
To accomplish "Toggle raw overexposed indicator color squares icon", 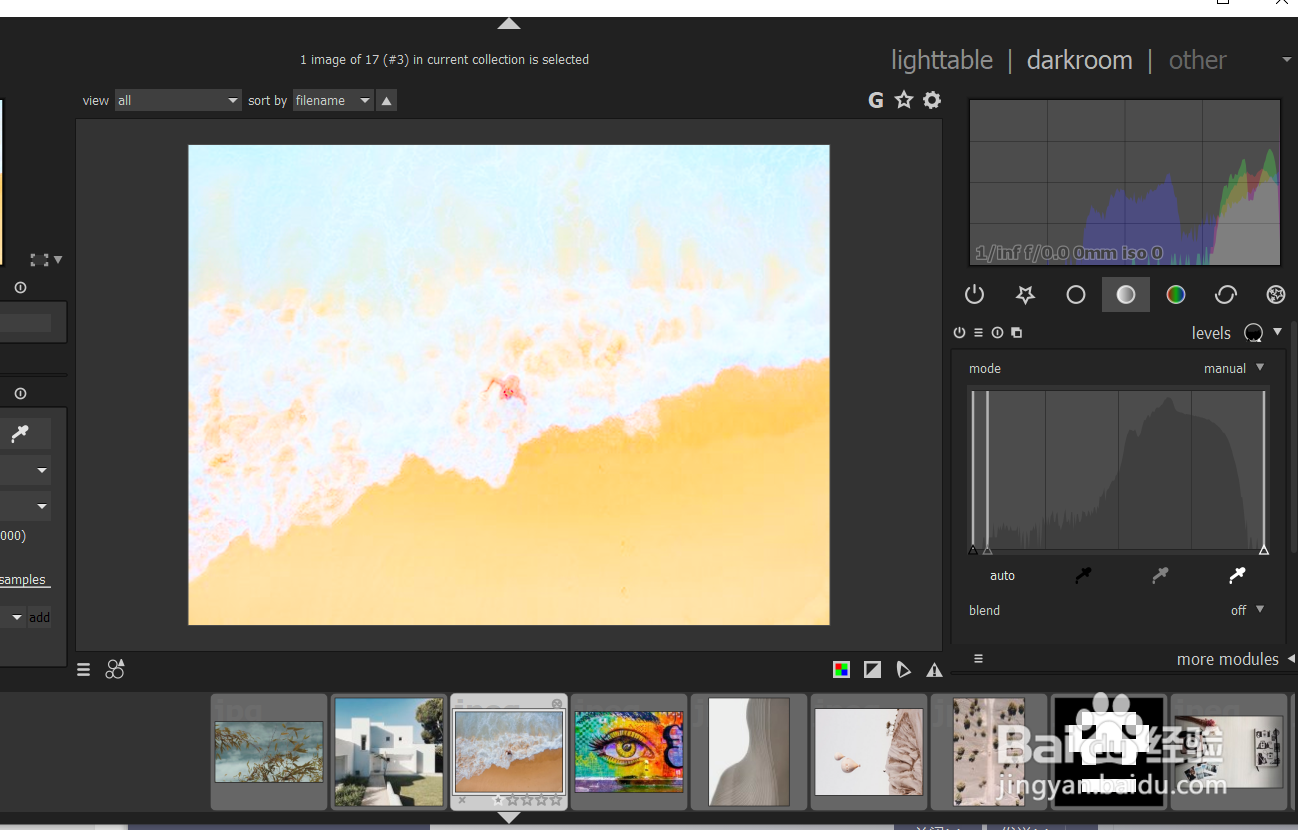I will [842, 670].
